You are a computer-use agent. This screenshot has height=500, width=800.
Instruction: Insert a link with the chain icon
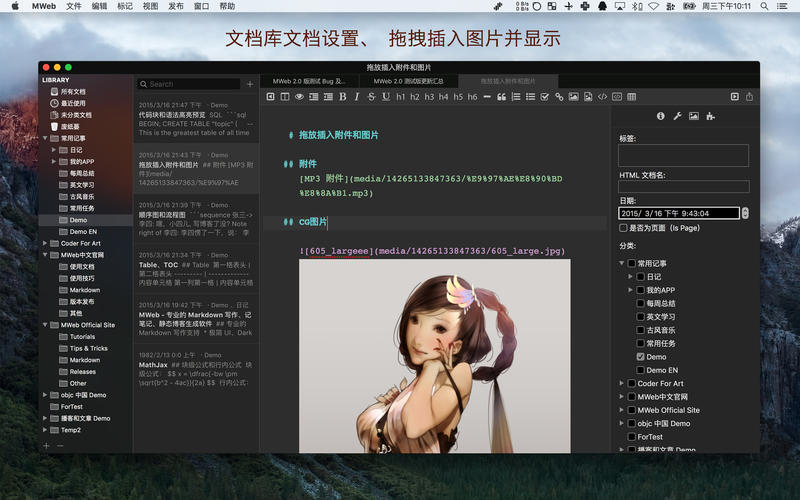(559, 97)
